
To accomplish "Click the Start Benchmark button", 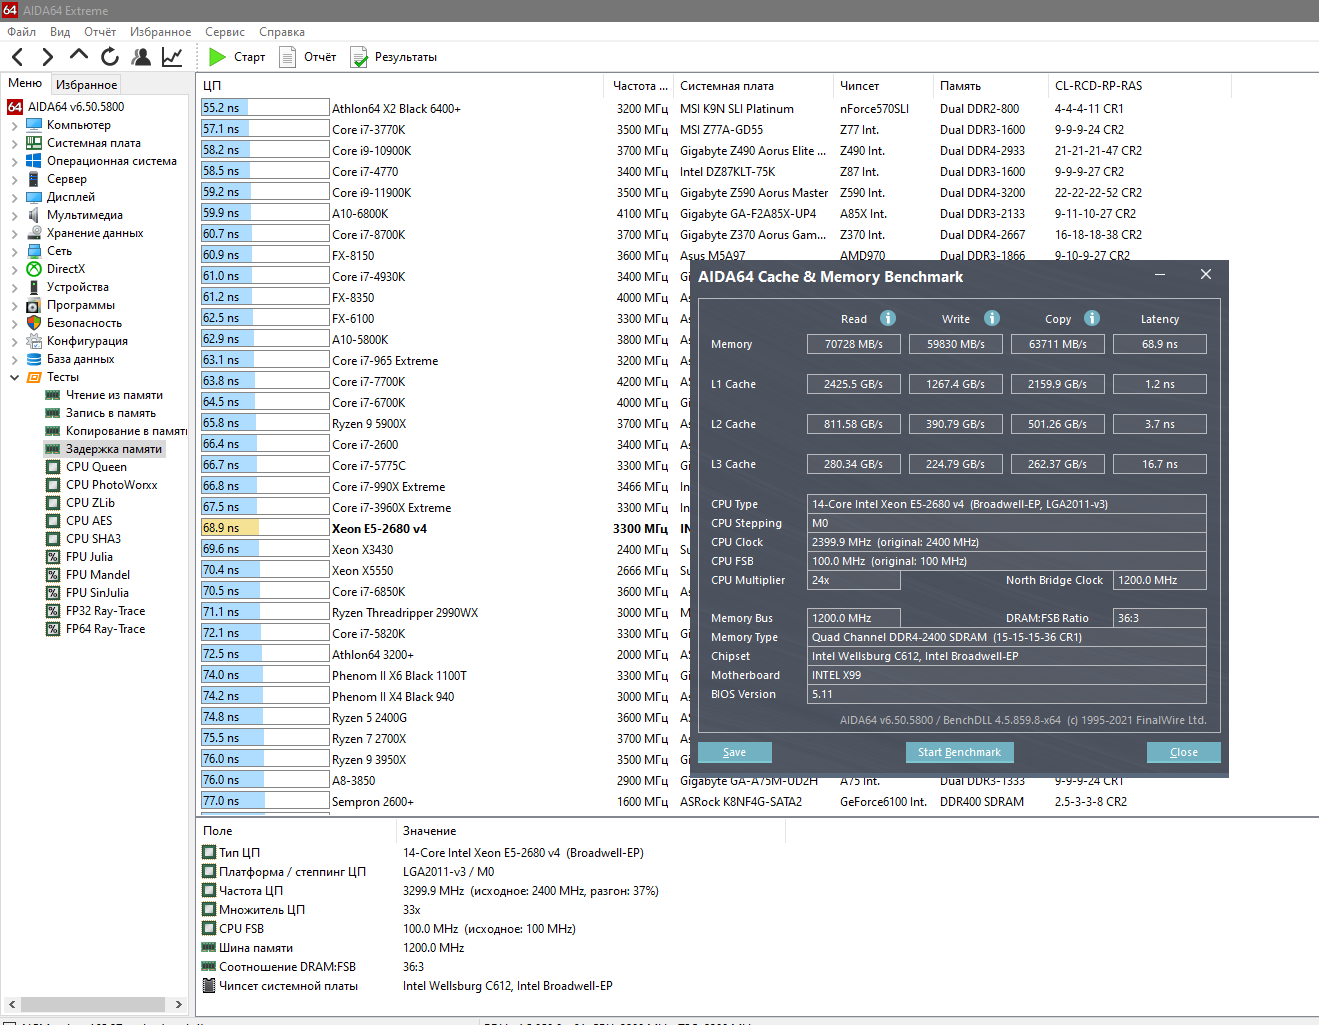I will (959, 752).
